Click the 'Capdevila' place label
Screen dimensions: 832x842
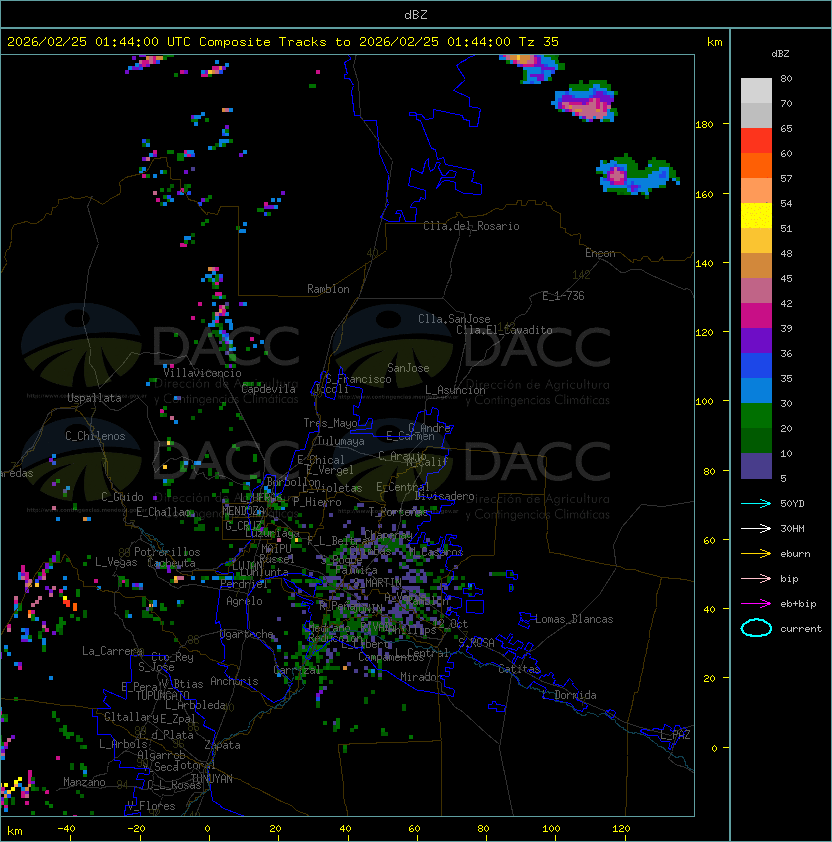pyautogui.click(x=269, y=389)
